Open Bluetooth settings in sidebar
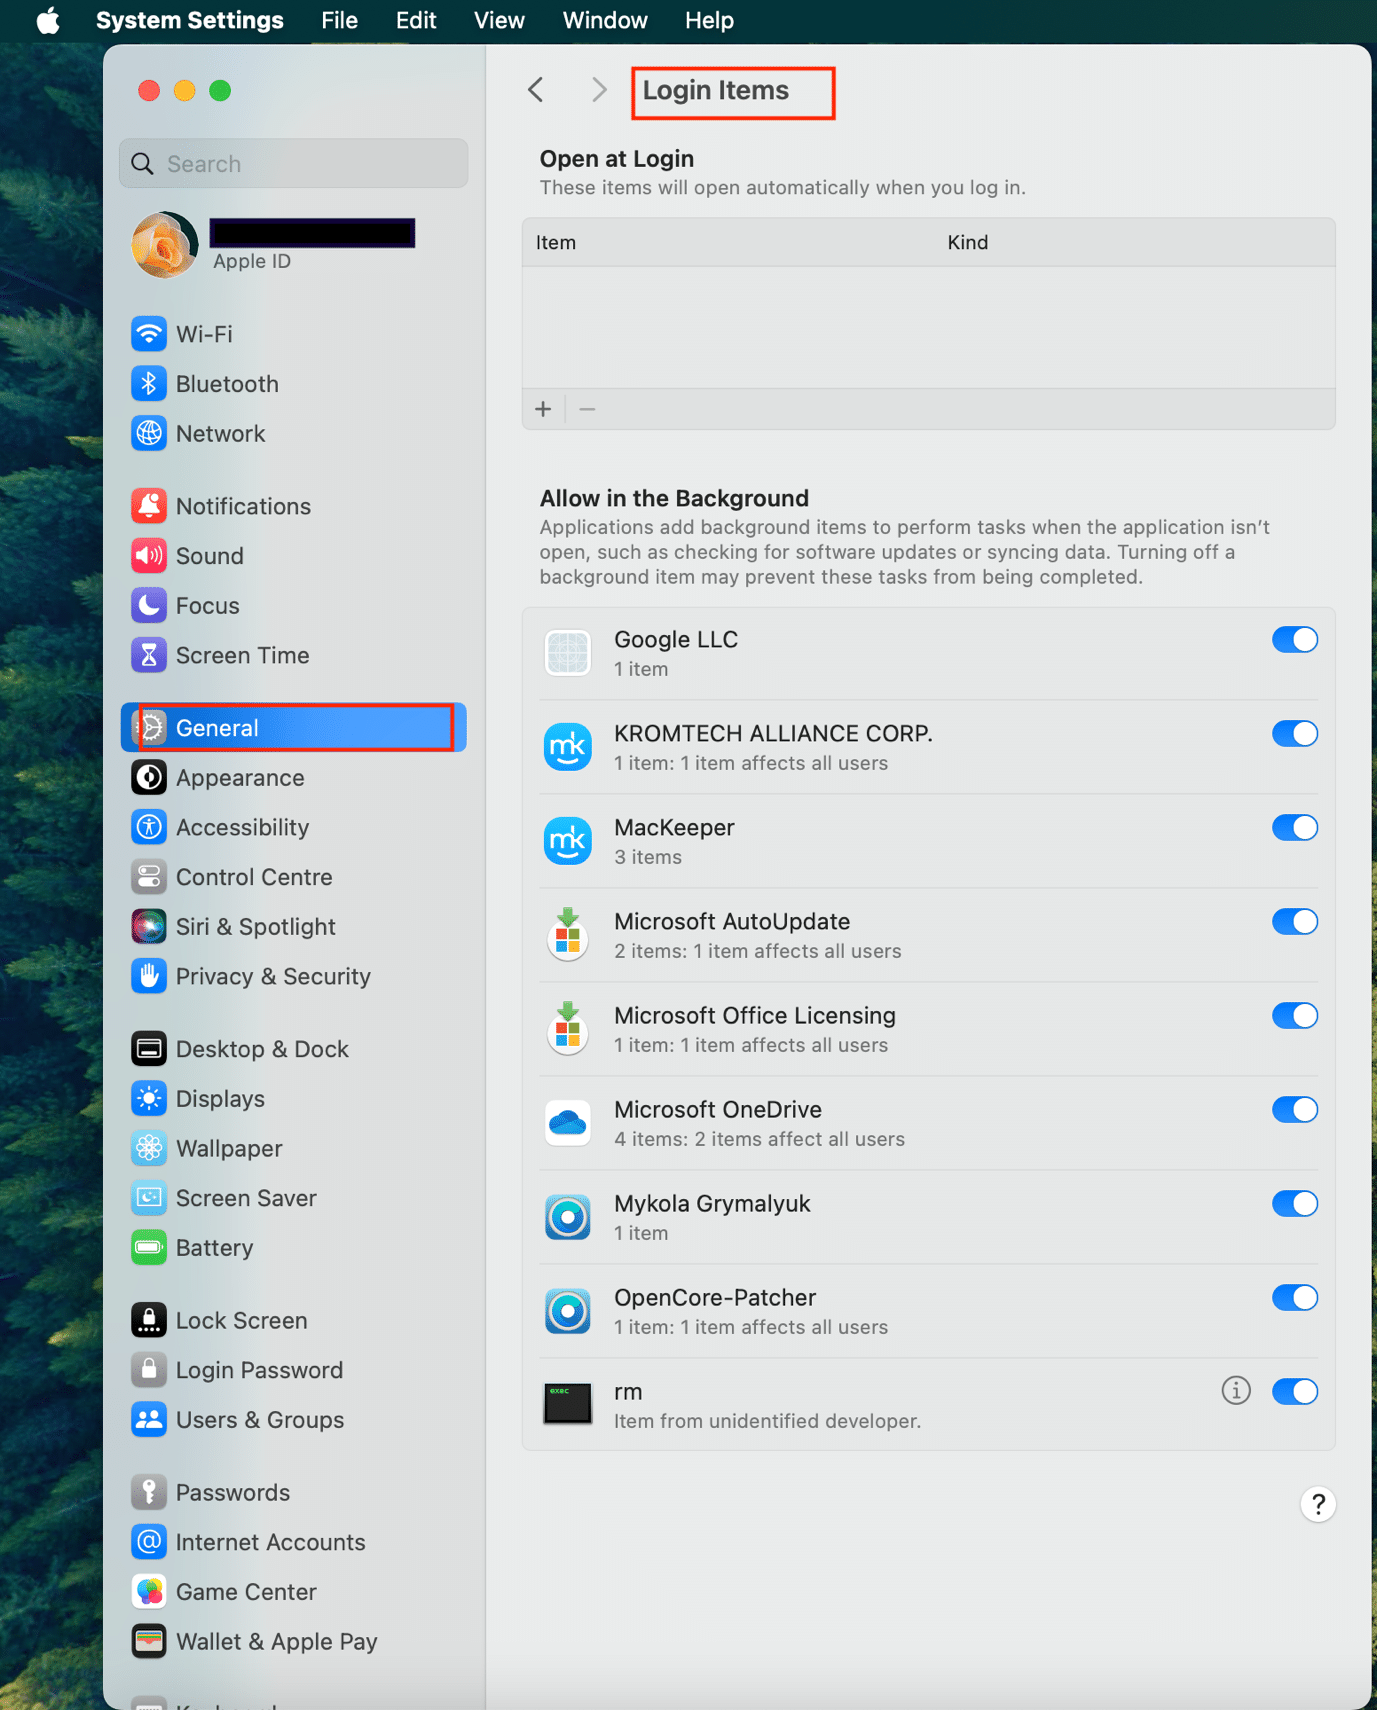Screen dimensions: 1377x1710 pos(226,384)
